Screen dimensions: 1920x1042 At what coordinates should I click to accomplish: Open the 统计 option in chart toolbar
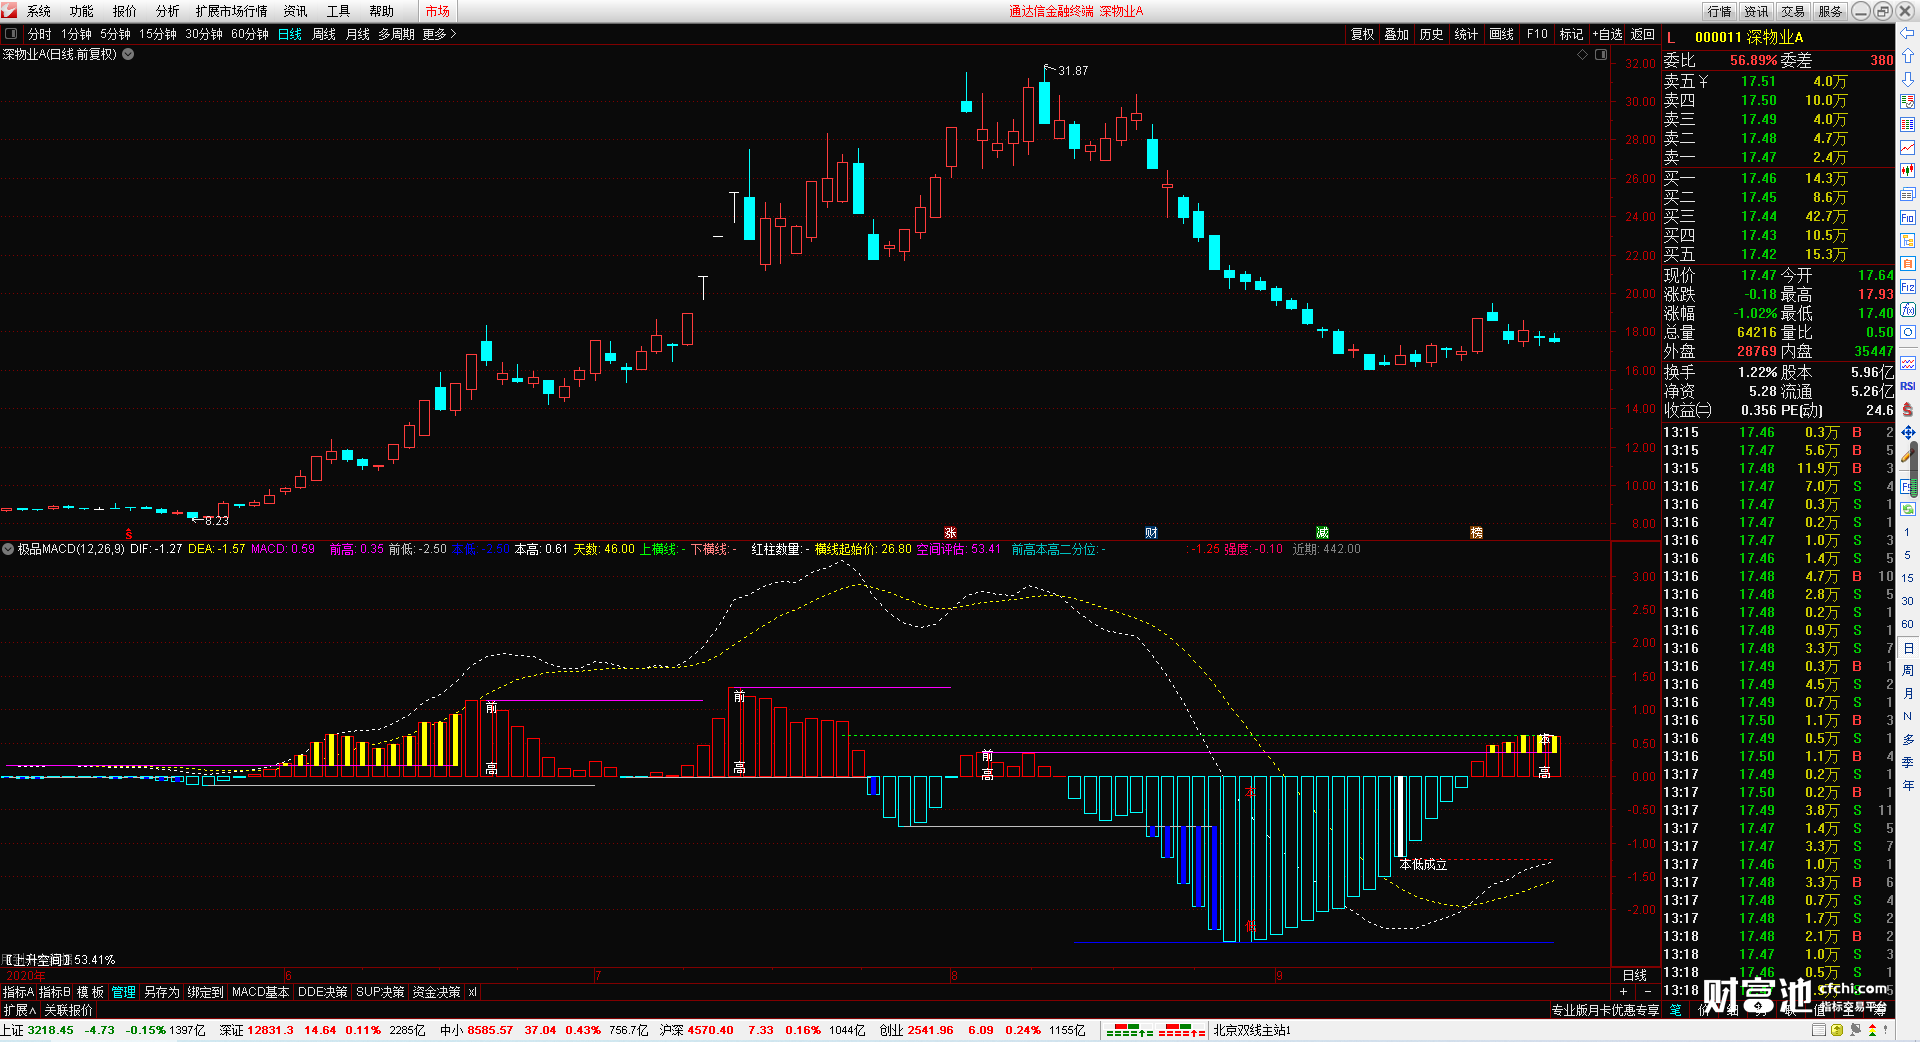tap(1466, 34)
